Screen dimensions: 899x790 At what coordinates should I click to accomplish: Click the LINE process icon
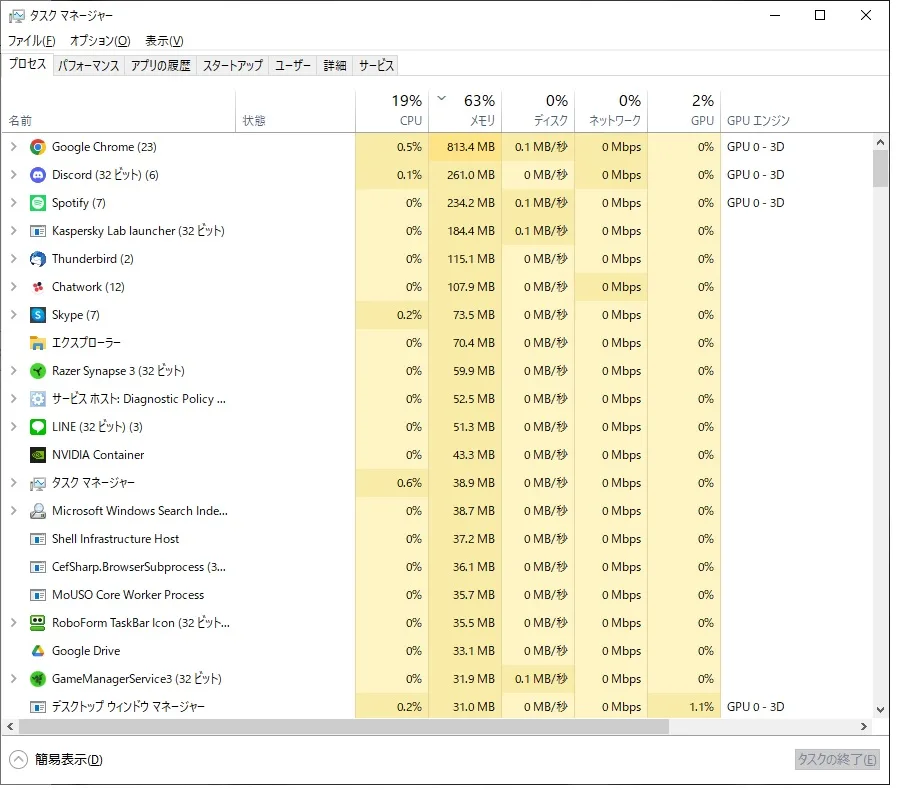point(38,427)
